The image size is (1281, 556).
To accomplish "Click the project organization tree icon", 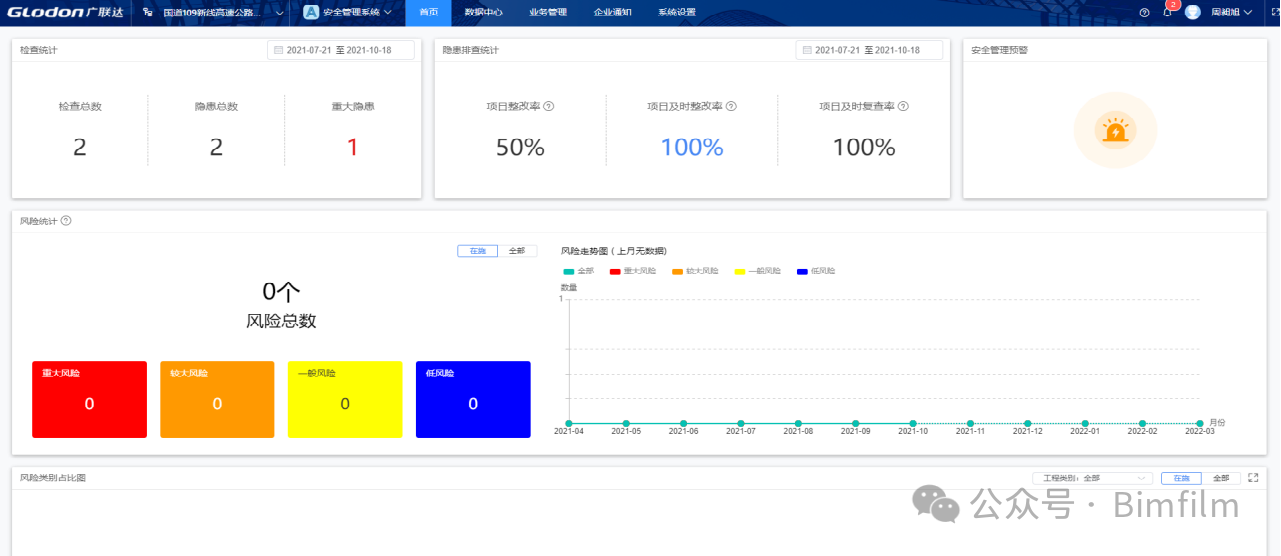I will pyautogui.click(x=148, y=12).
